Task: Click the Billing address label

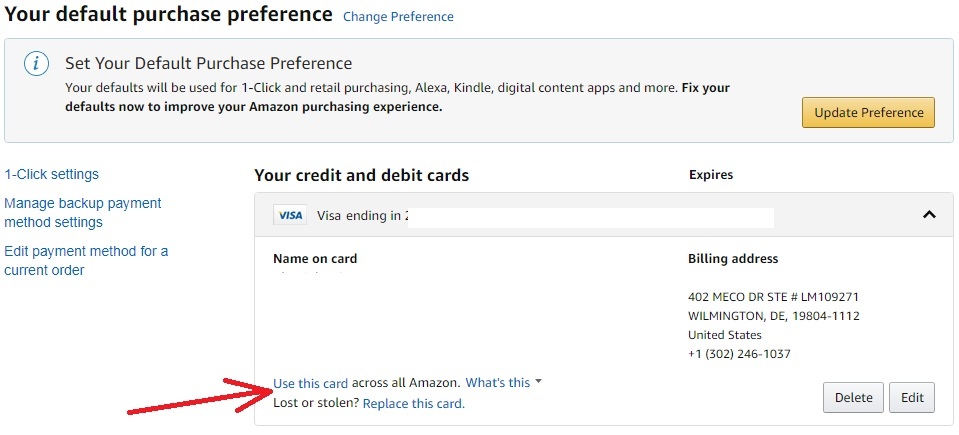Action: click(732, 259)
